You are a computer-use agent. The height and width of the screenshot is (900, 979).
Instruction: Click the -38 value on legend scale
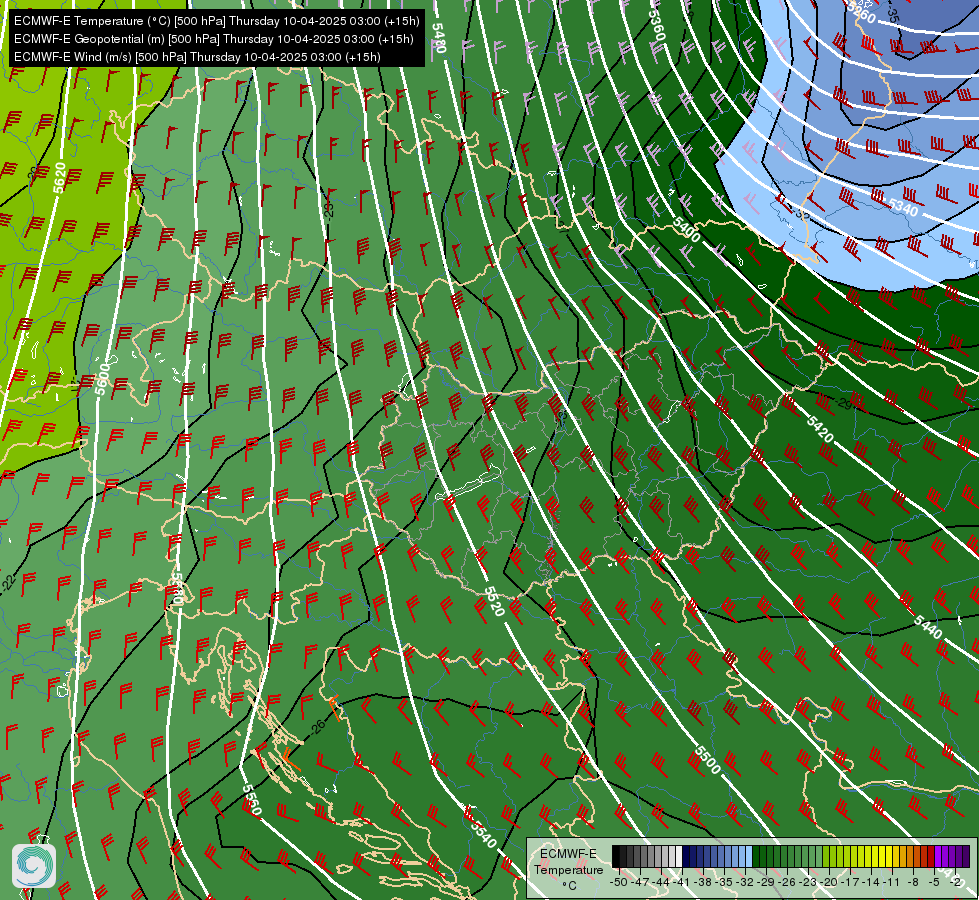(x=703, y=883)
